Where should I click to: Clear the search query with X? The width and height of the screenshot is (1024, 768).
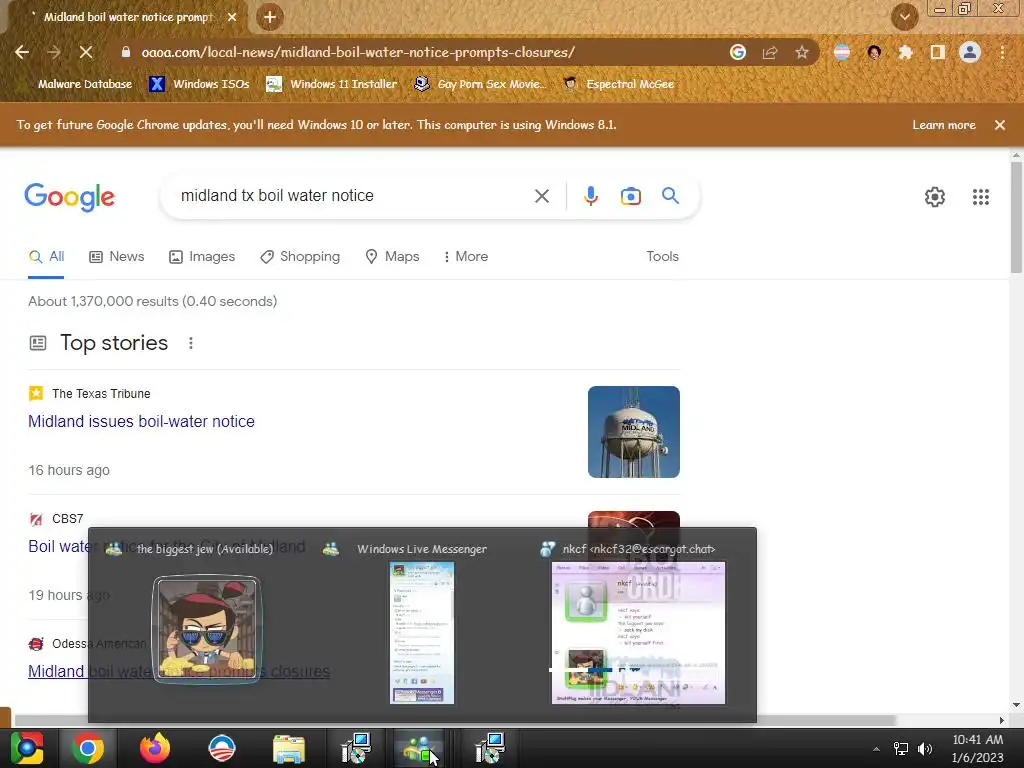(542, 196)
